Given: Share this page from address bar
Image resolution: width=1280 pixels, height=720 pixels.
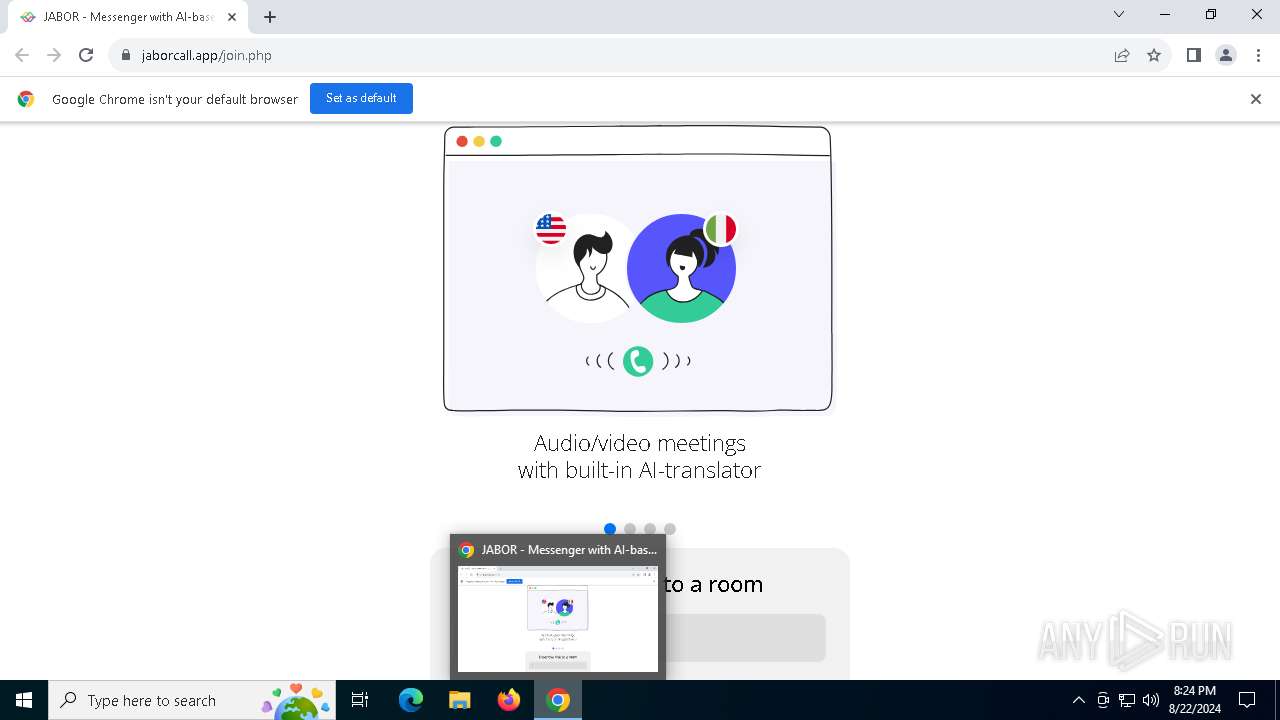Looking at the screenshot, I should tap(1122, 55).
